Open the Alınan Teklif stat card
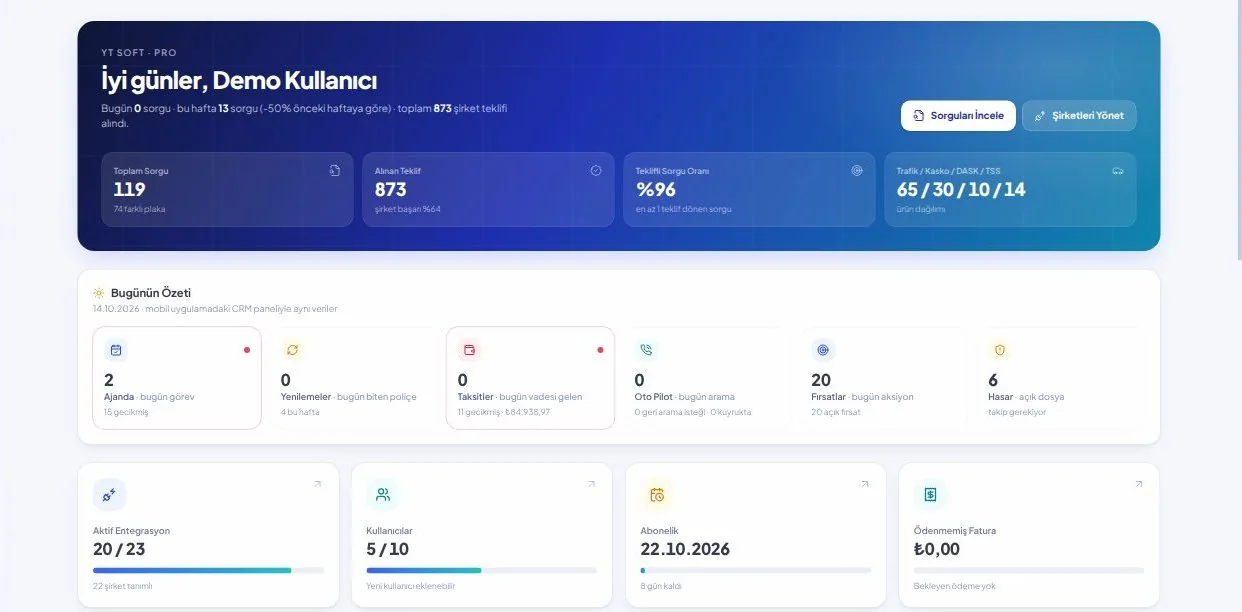The height and width of the screenshot is (612, 1242). pyautogui.click(x=488, y=189)
